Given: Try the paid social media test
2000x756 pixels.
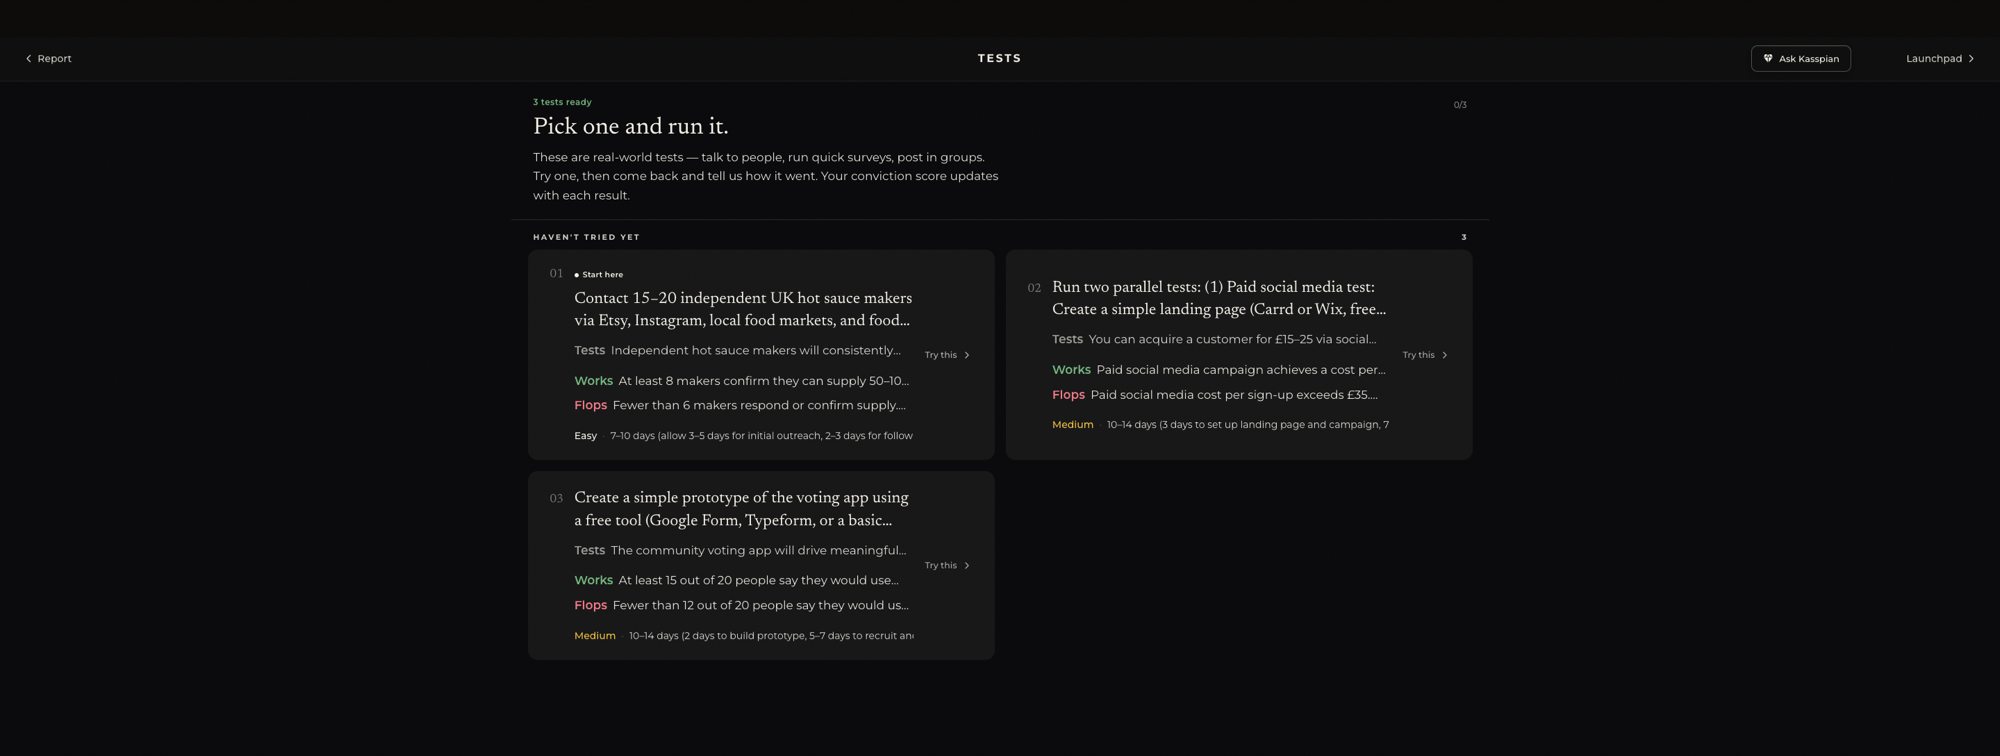Looking at the screenshot, I should (1425, 355).
